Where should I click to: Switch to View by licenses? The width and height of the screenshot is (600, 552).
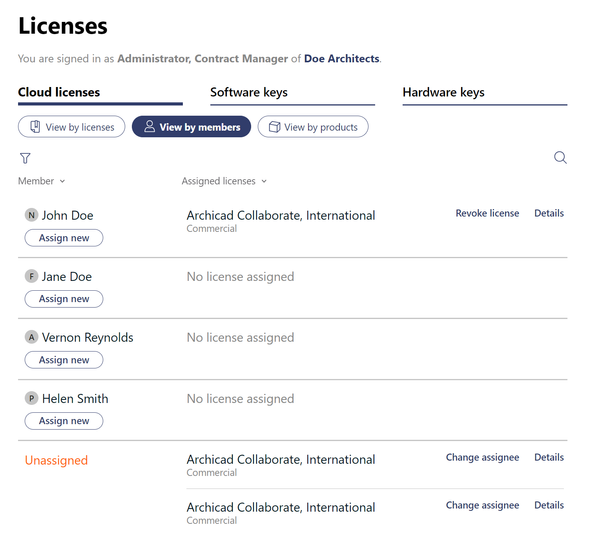point(72,127)
